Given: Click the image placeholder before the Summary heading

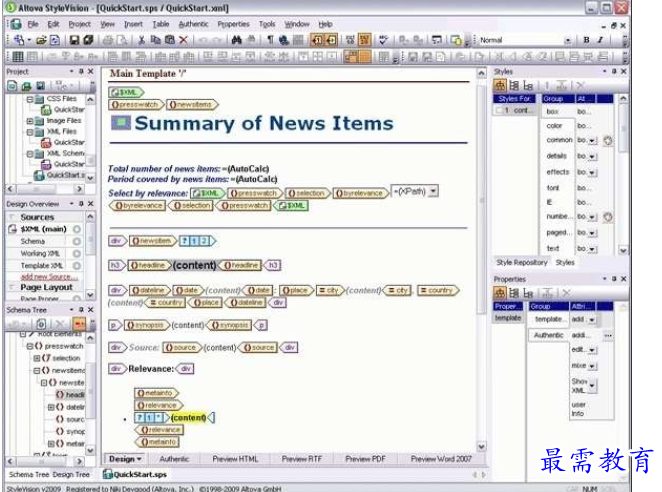Looking at the screenshot, I should pos(121,122).
